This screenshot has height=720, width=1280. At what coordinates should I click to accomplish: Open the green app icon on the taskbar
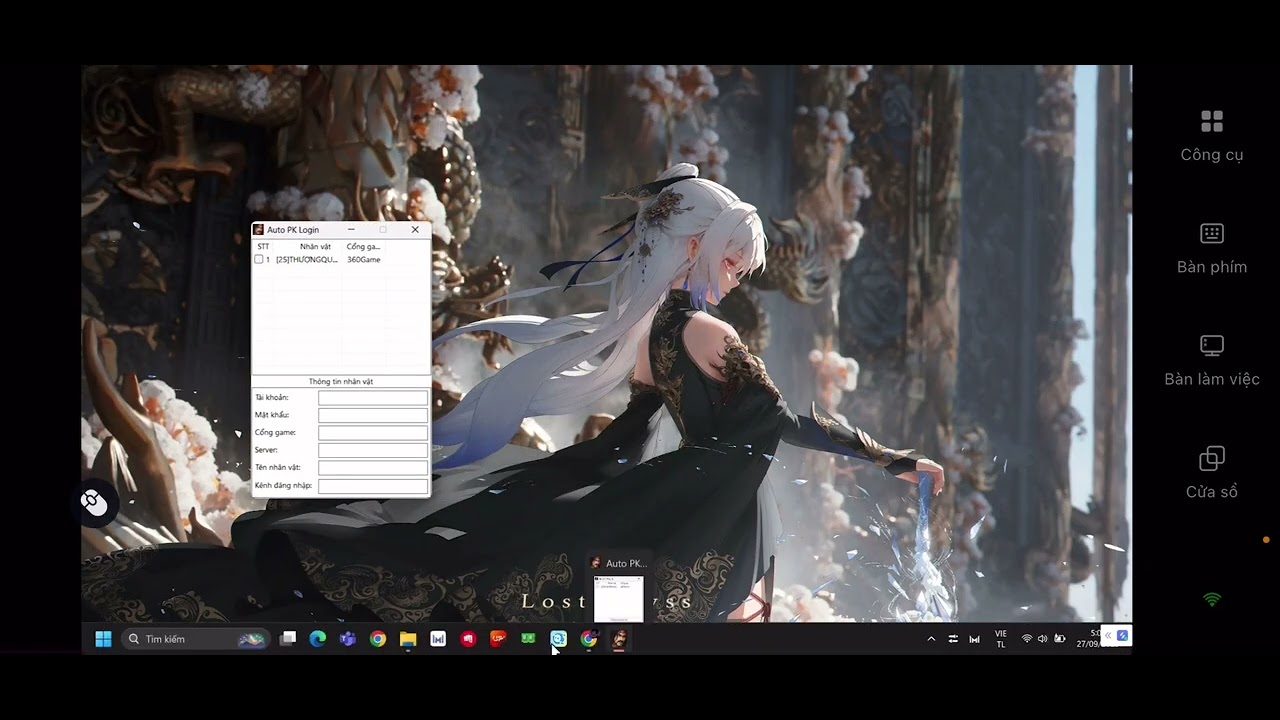(x=528, y=639)
